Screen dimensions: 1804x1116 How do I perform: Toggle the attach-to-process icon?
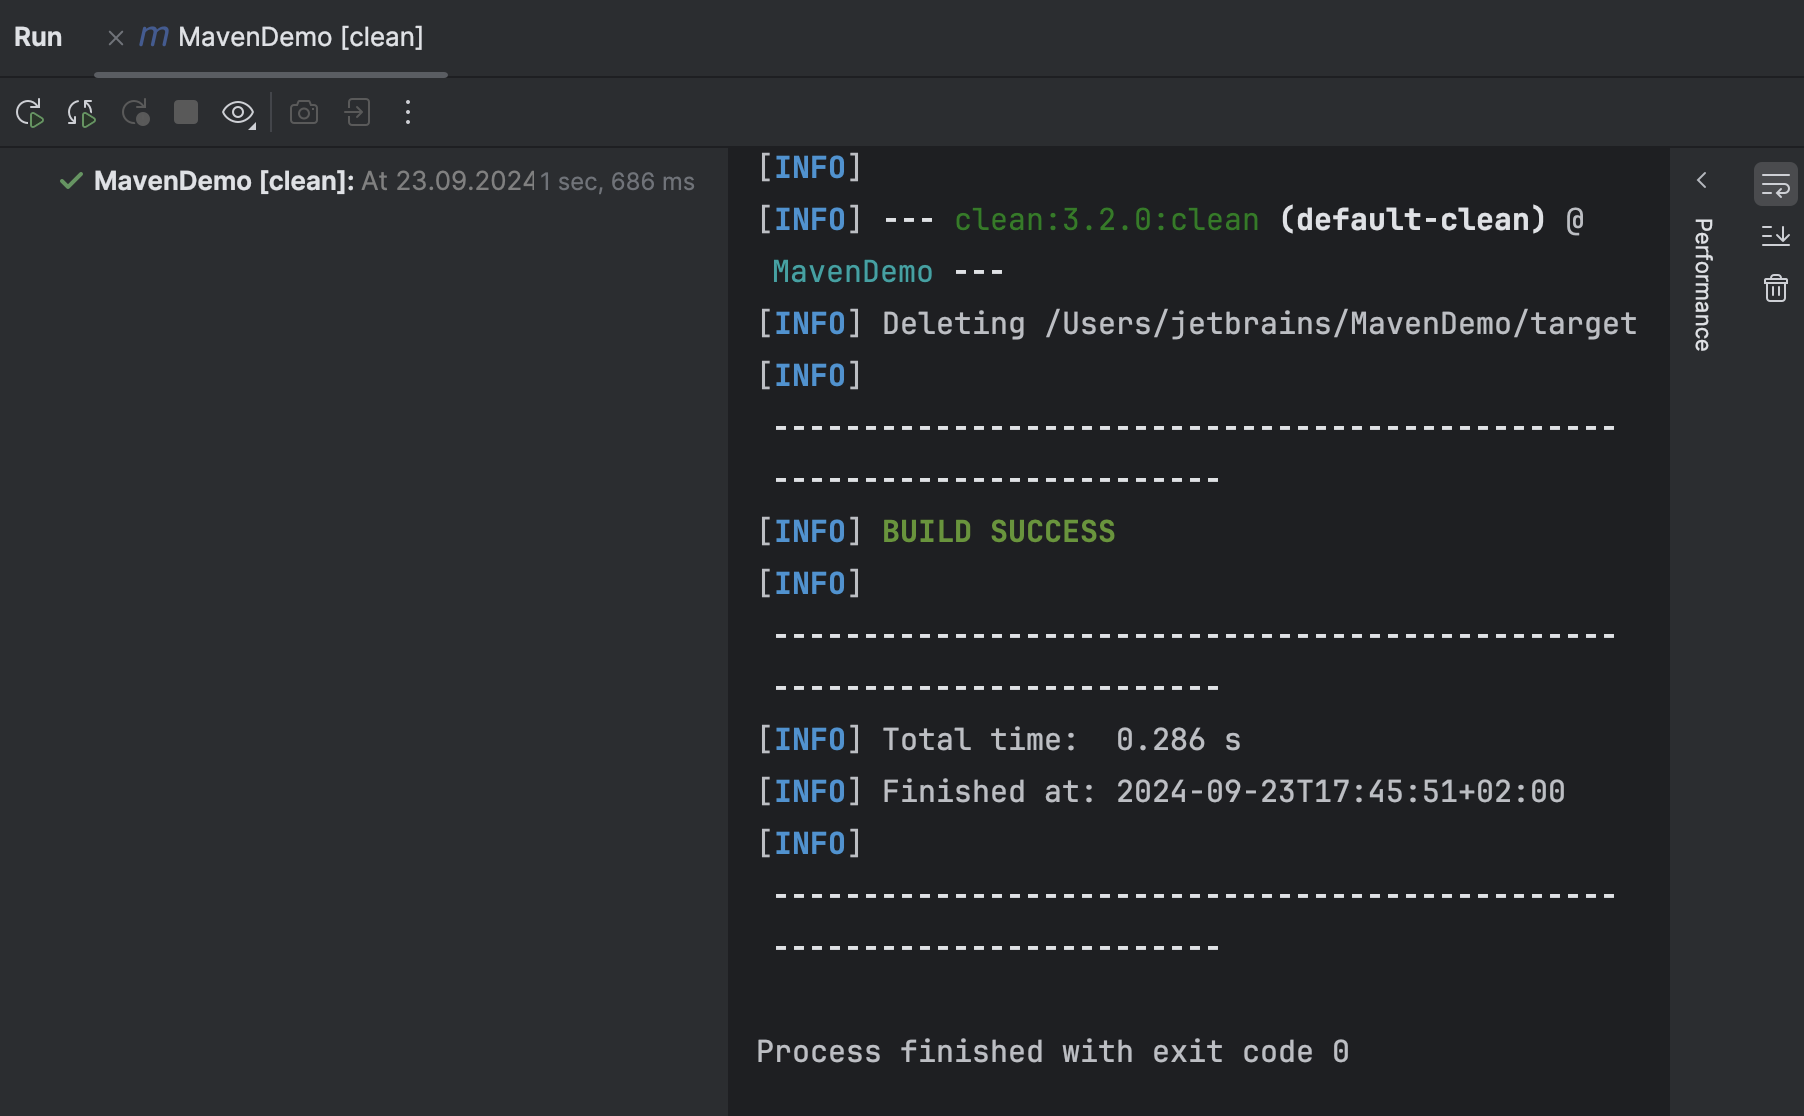356,113
